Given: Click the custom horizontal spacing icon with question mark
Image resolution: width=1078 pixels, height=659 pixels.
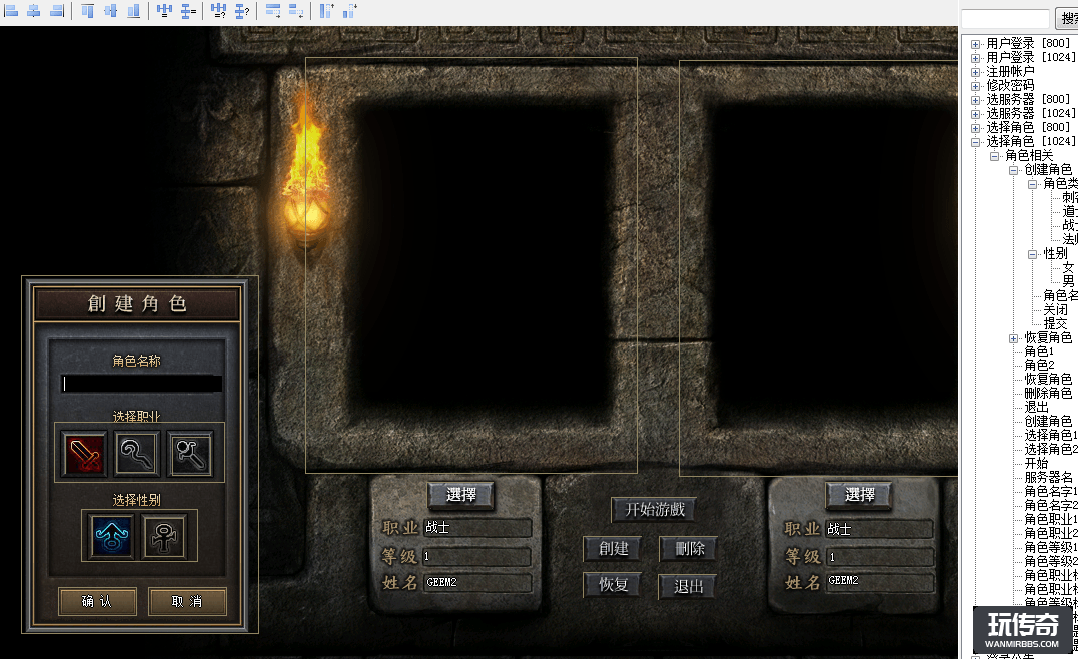Looking at the screenshot, I should [x=219, y=10].
